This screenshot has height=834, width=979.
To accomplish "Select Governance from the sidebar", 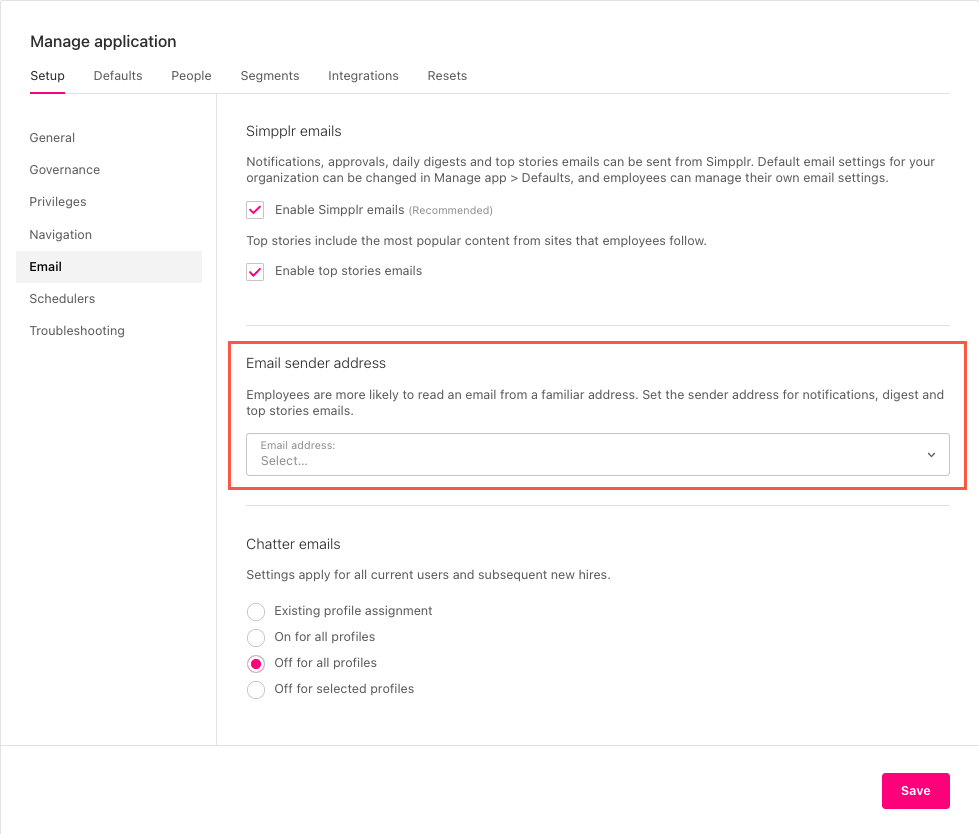I will coord(64,169).
